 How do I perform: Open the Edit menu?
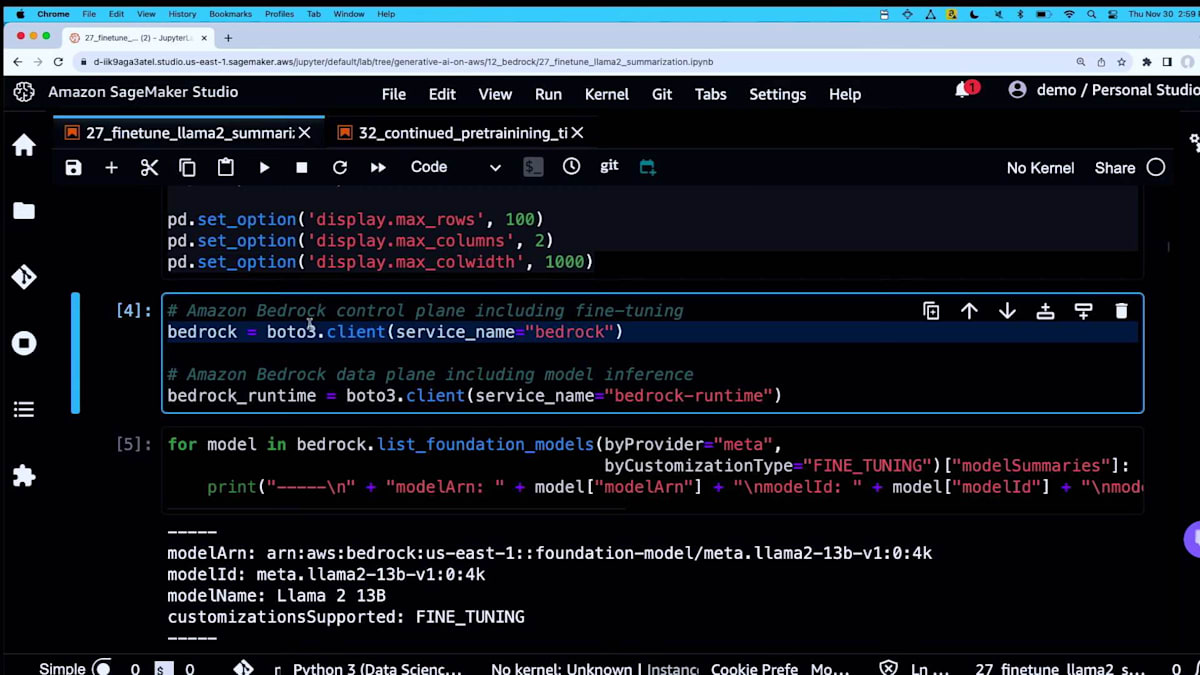[x=442, y=94]
